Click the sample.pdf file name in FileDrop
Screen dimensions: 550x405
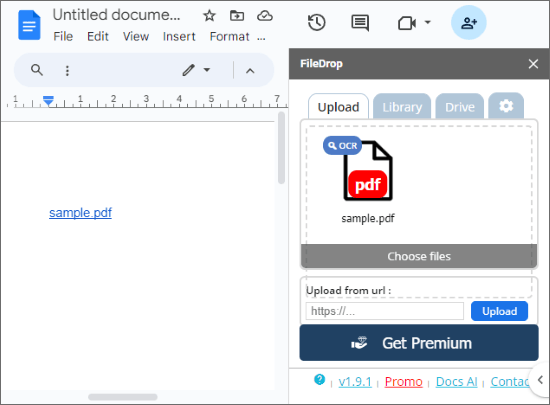pyautogui.click(x=368, y=218)
